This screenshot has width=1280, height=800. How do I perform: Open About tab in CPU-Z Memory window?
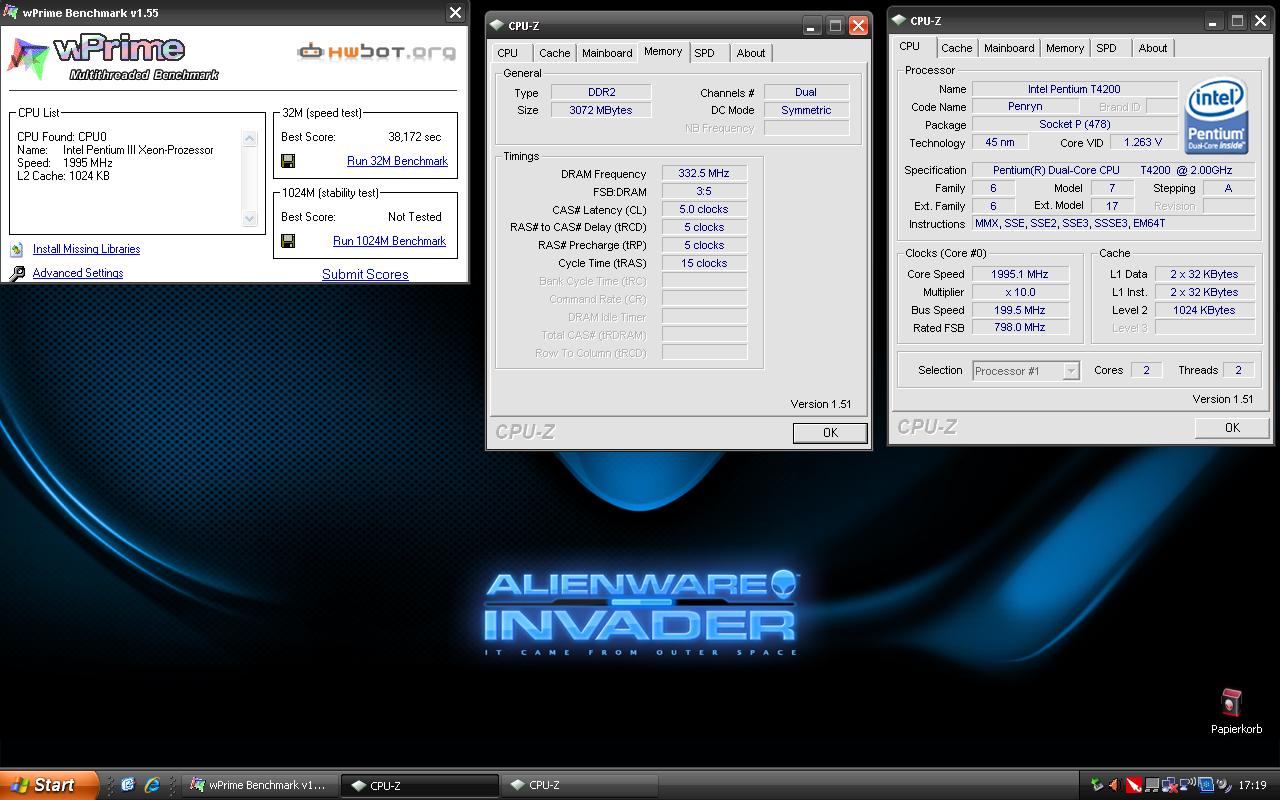pyautogui.click(x=751, y=53)
